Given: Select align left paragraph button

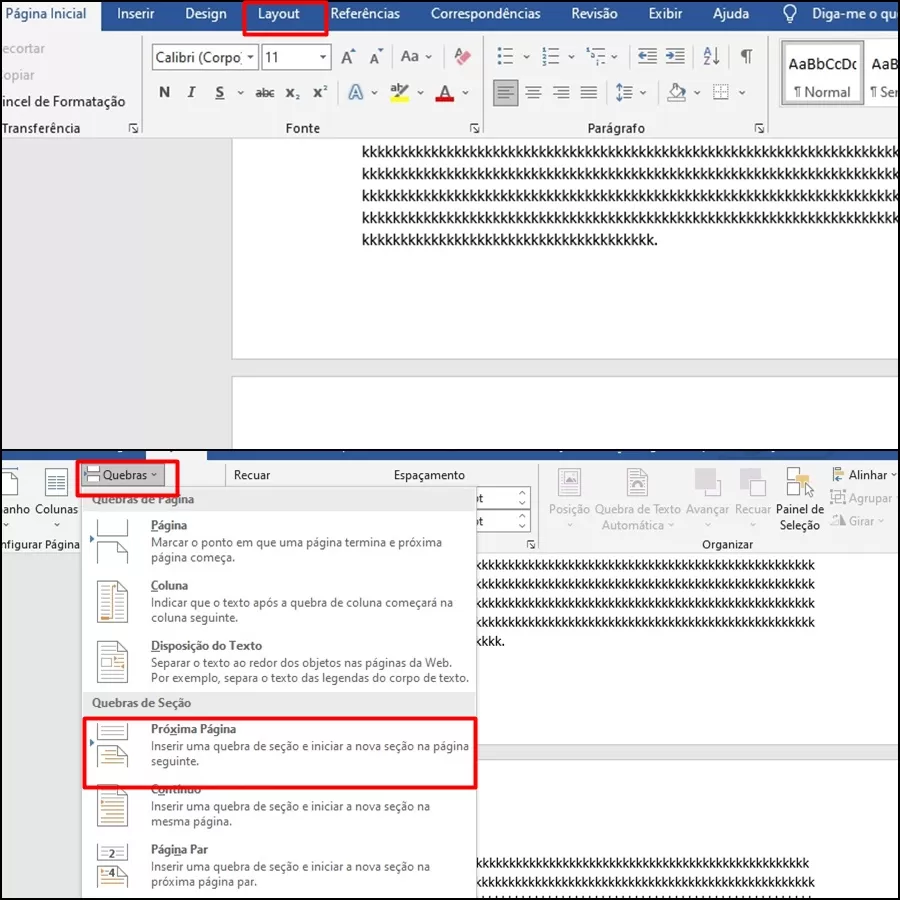Looking at the screenshot, I should click(505, 92).
